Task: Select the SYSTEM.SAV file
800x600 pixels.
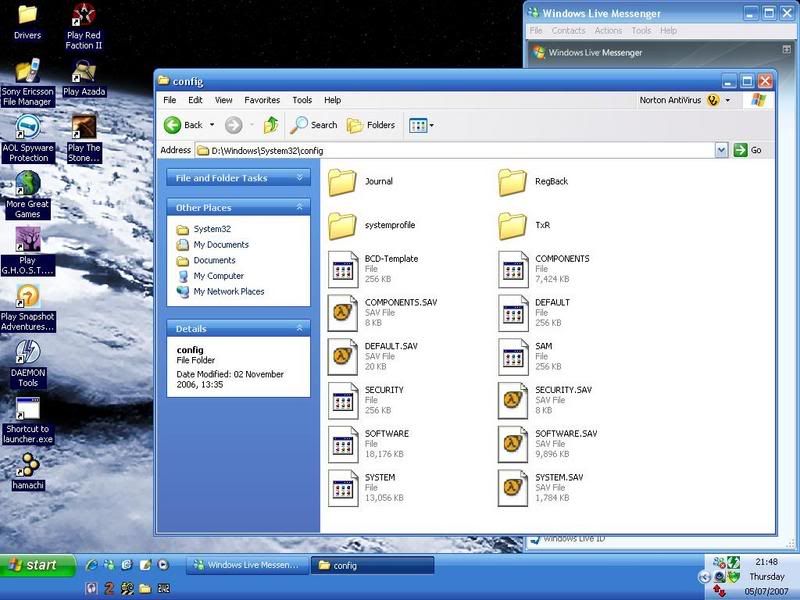Action: [541, 488]
